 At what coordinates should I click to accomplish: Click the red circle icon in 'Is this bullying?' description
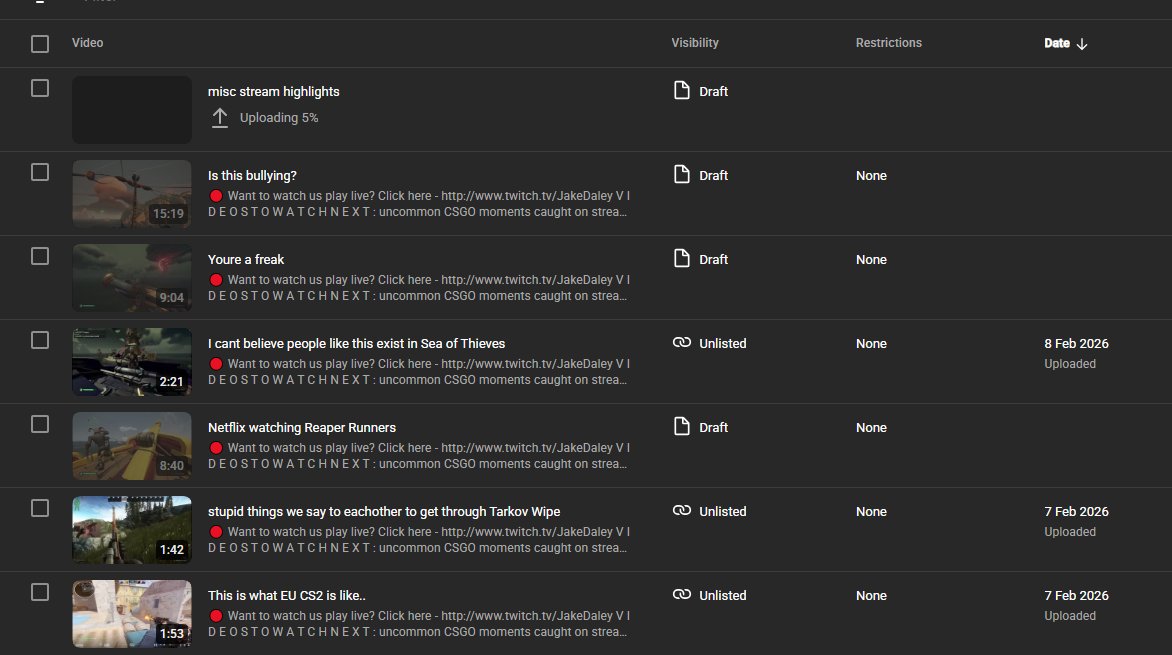[216, 196]
